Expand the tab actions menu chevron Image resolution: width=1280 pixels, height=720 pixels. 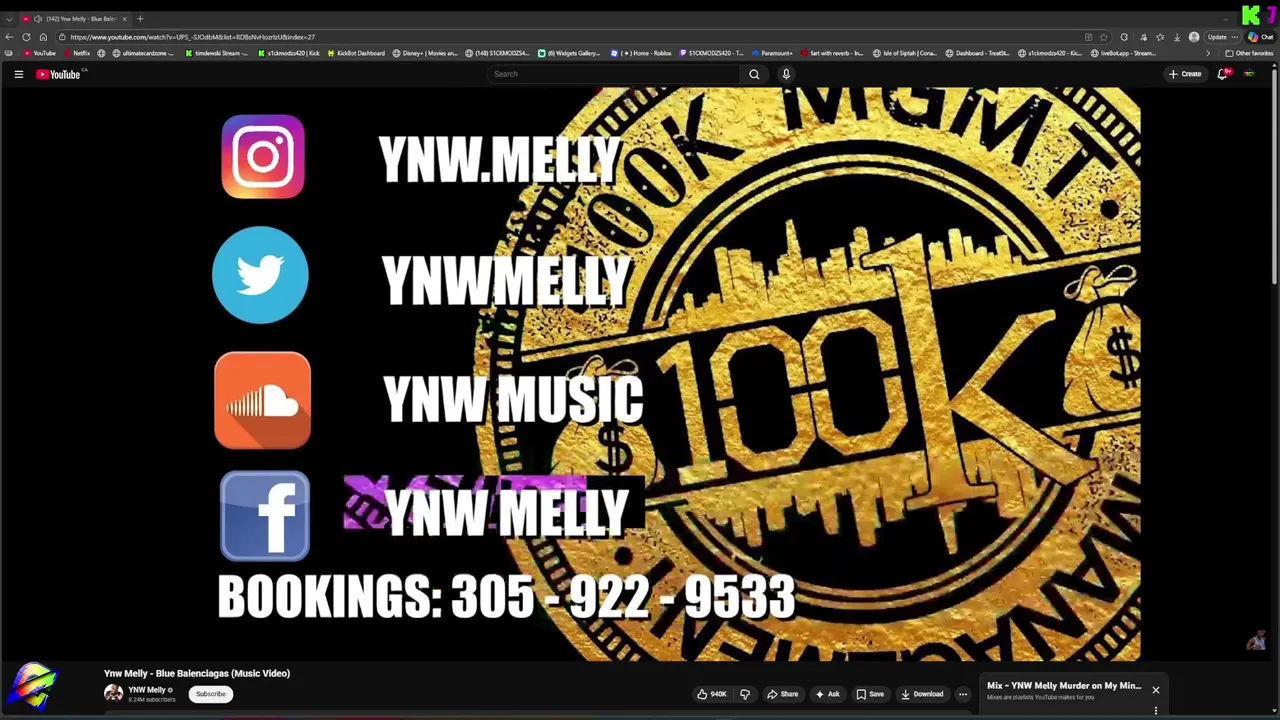coord(9,19)
